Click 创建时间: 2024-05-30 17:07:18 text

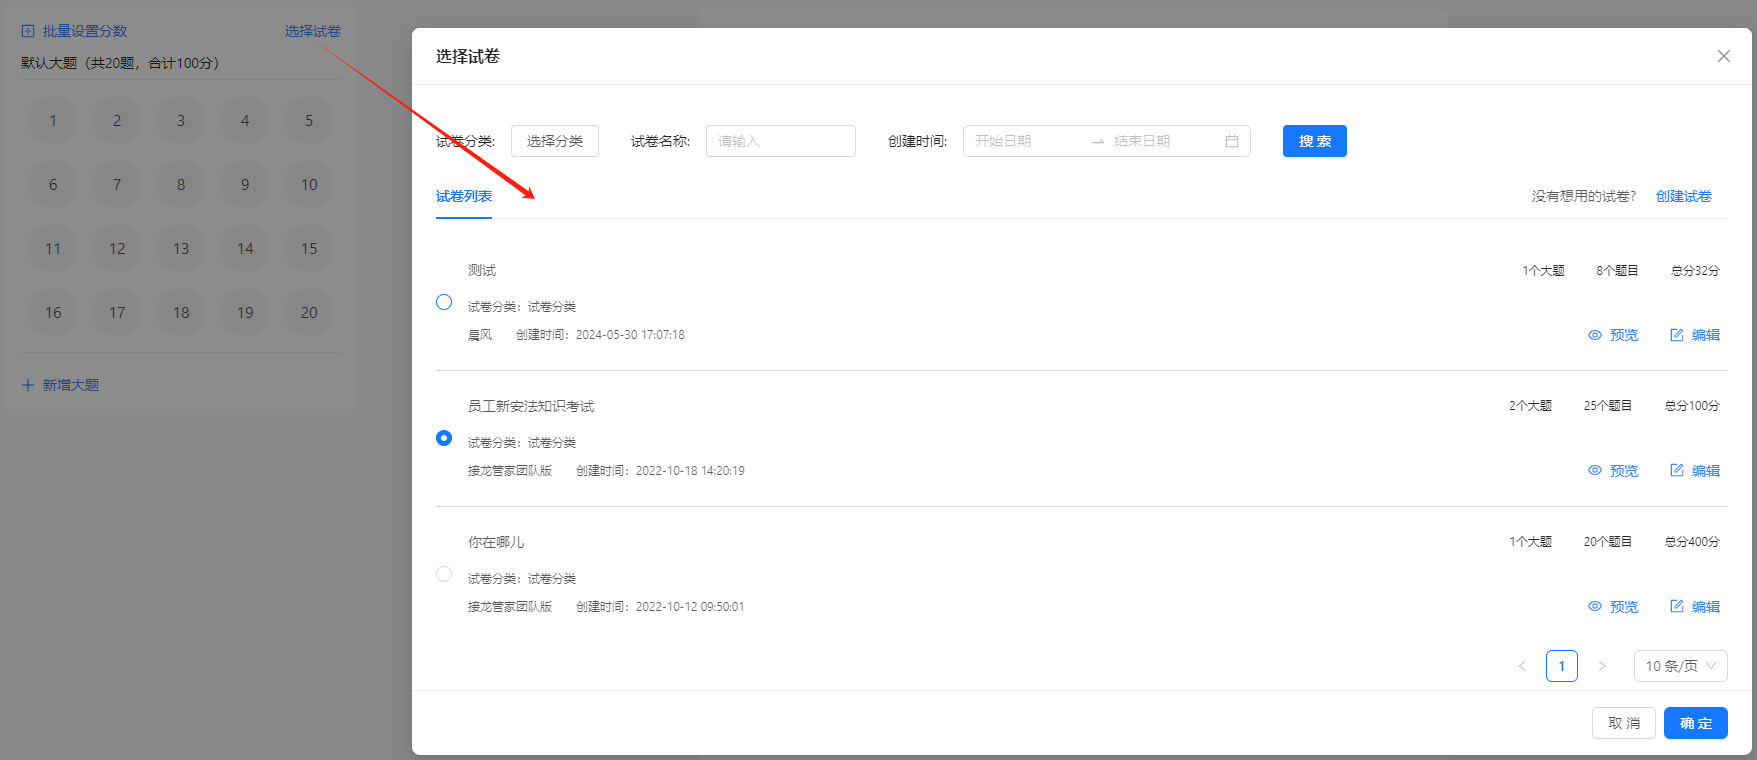[600, 335]
